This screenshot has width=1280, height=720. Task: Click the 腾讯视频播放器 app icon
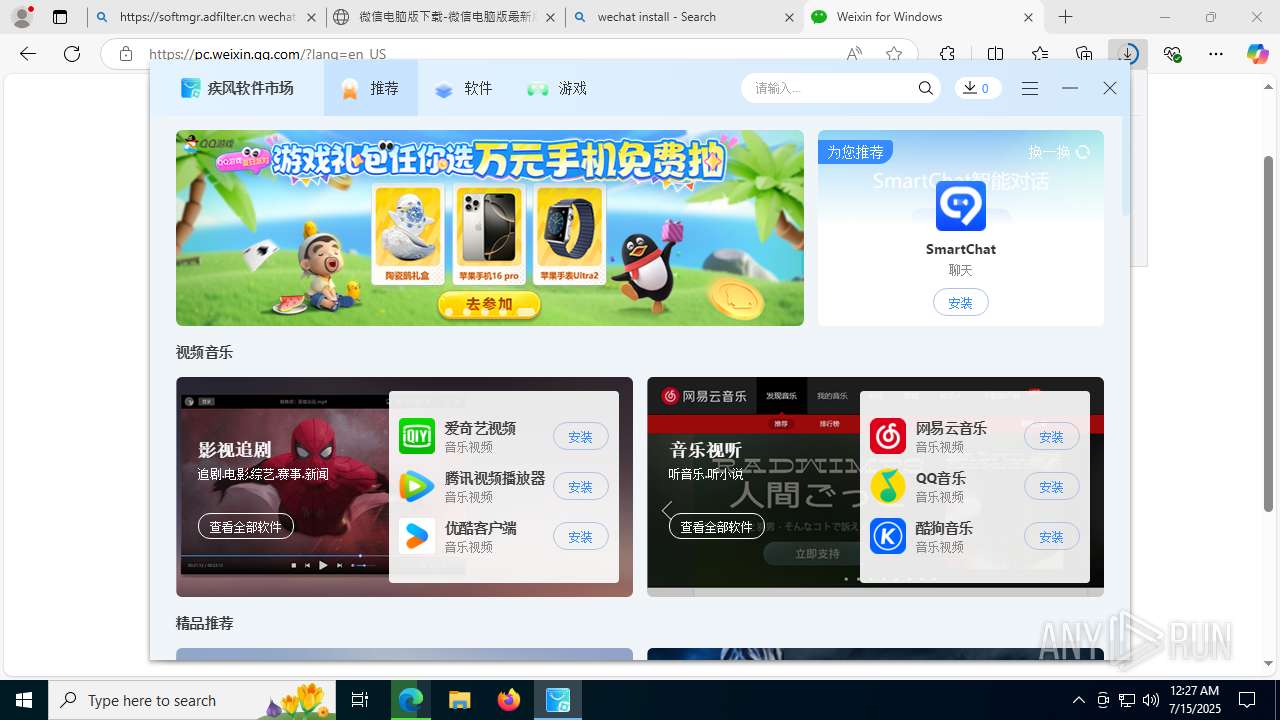pos(417,486)
